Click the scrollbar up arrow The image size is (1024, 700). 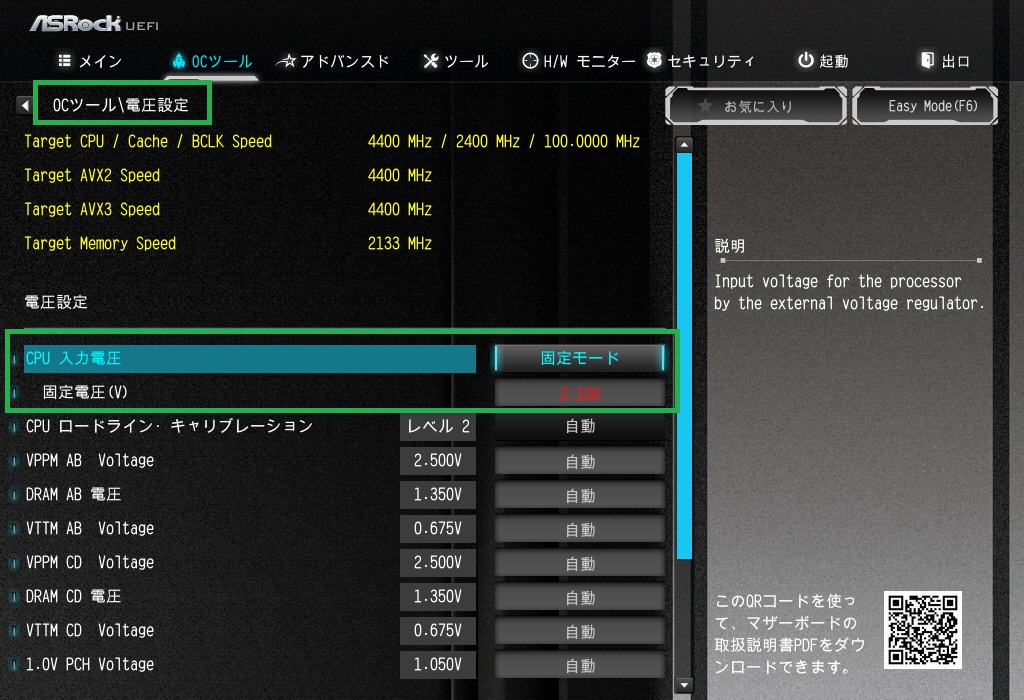[x=684, y=144]
